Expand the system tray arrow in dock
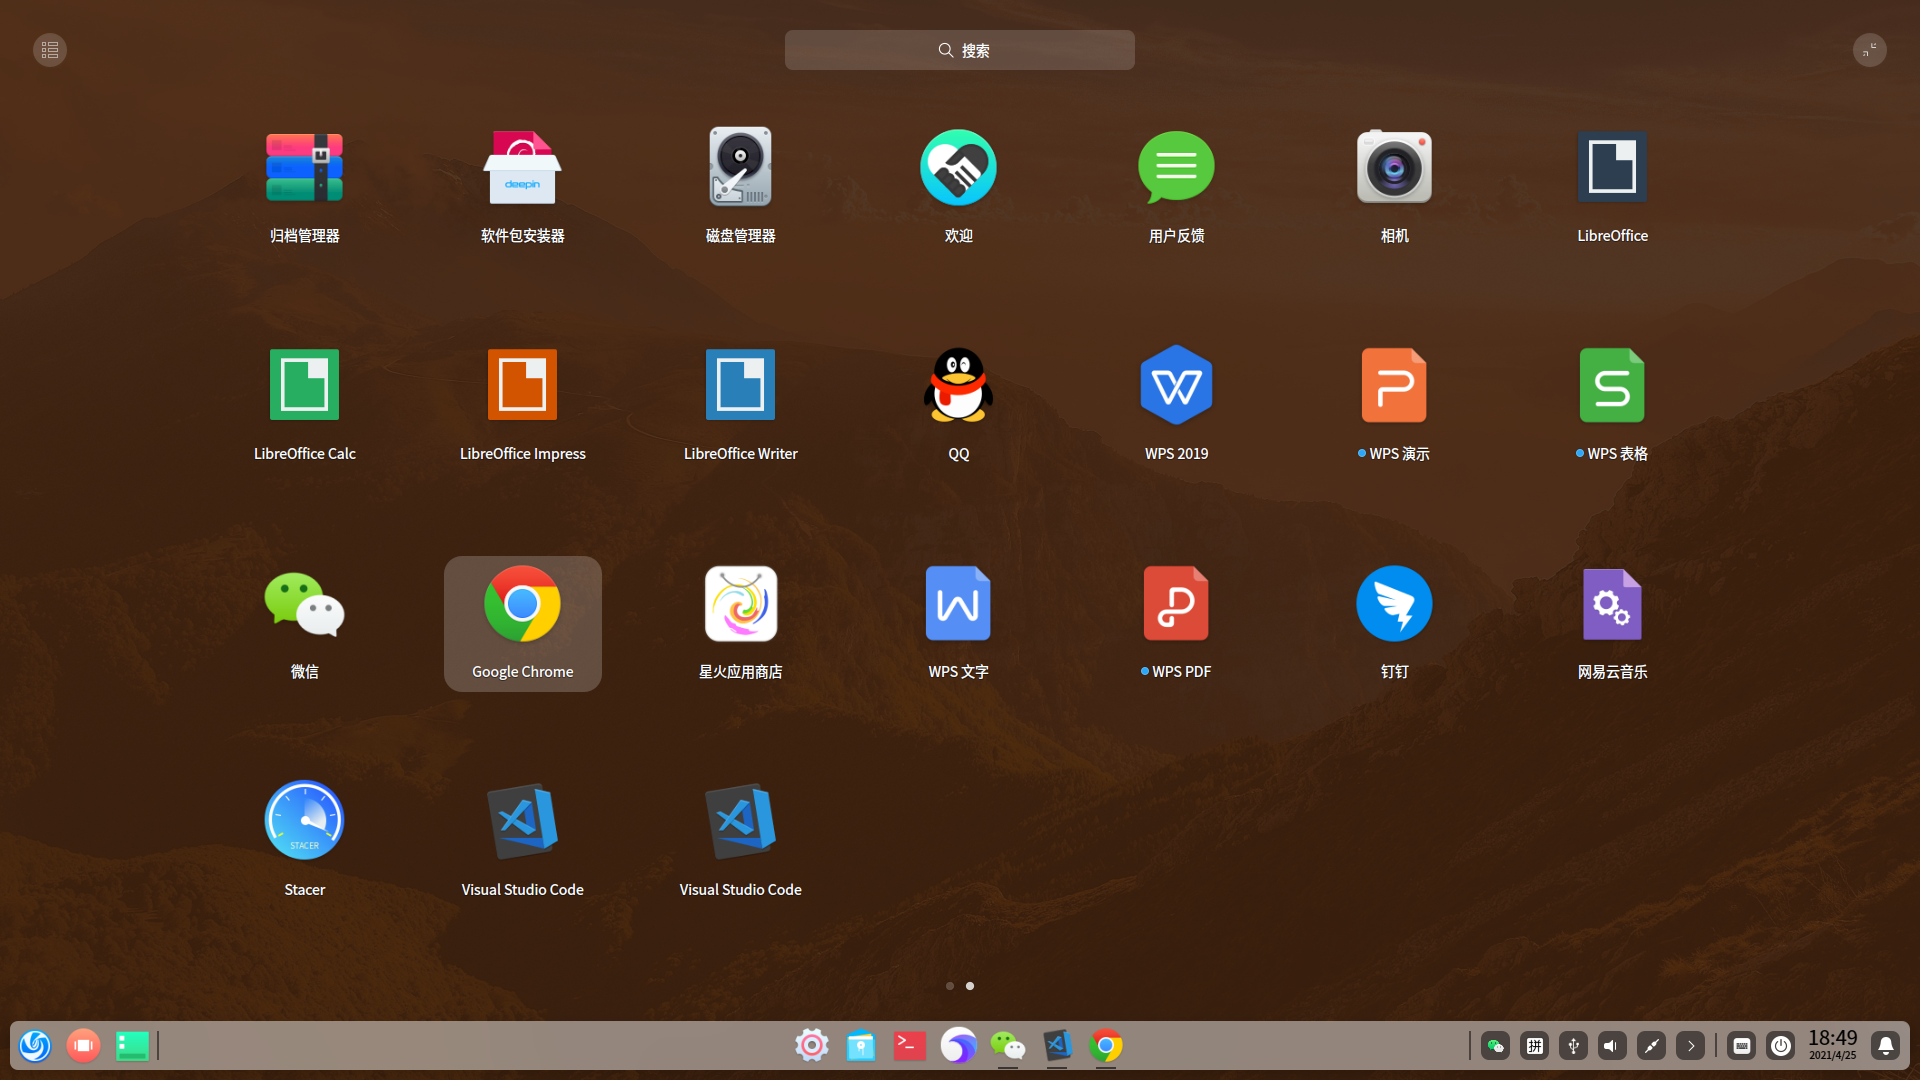 (x=1690, y=1046)
